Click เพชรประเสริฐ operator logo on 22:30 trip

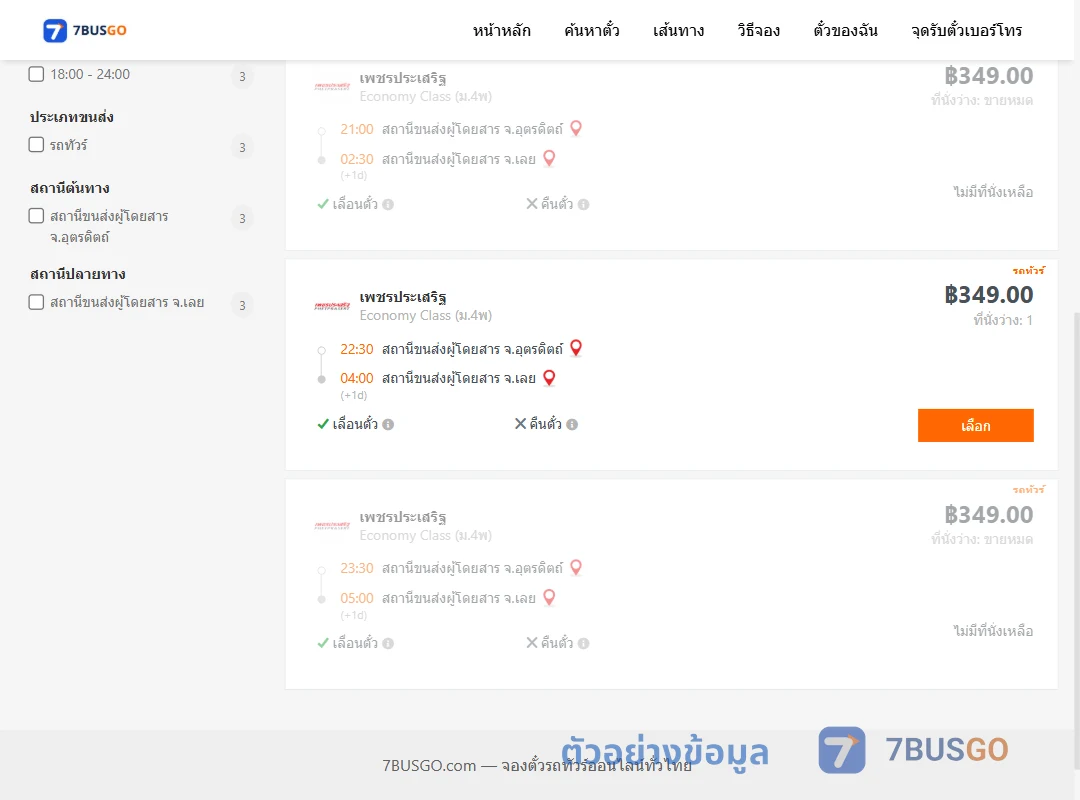point(332,306)
